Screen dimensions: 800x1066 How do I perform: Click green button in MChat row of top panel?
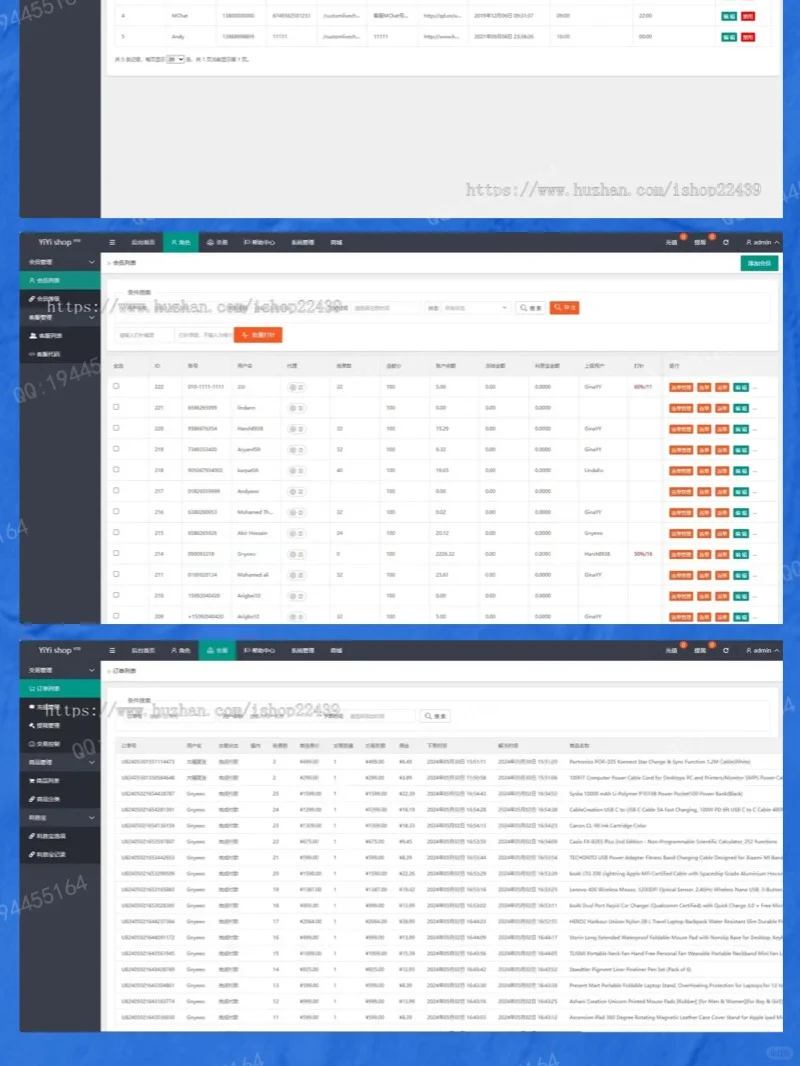(x=729, y=16)
